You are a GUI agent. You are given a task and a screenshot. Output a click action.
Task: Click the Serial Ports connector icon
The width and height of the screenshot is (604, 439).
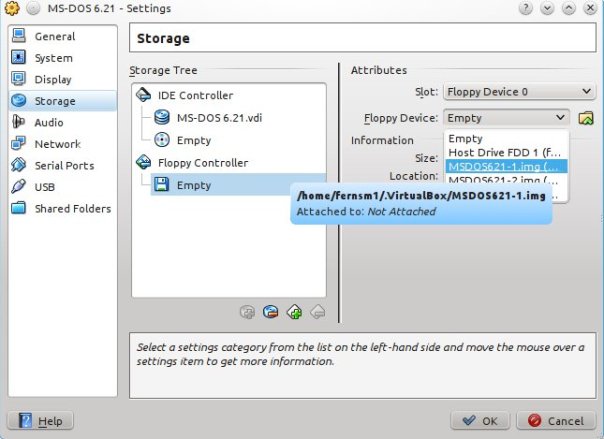point(18,165)
